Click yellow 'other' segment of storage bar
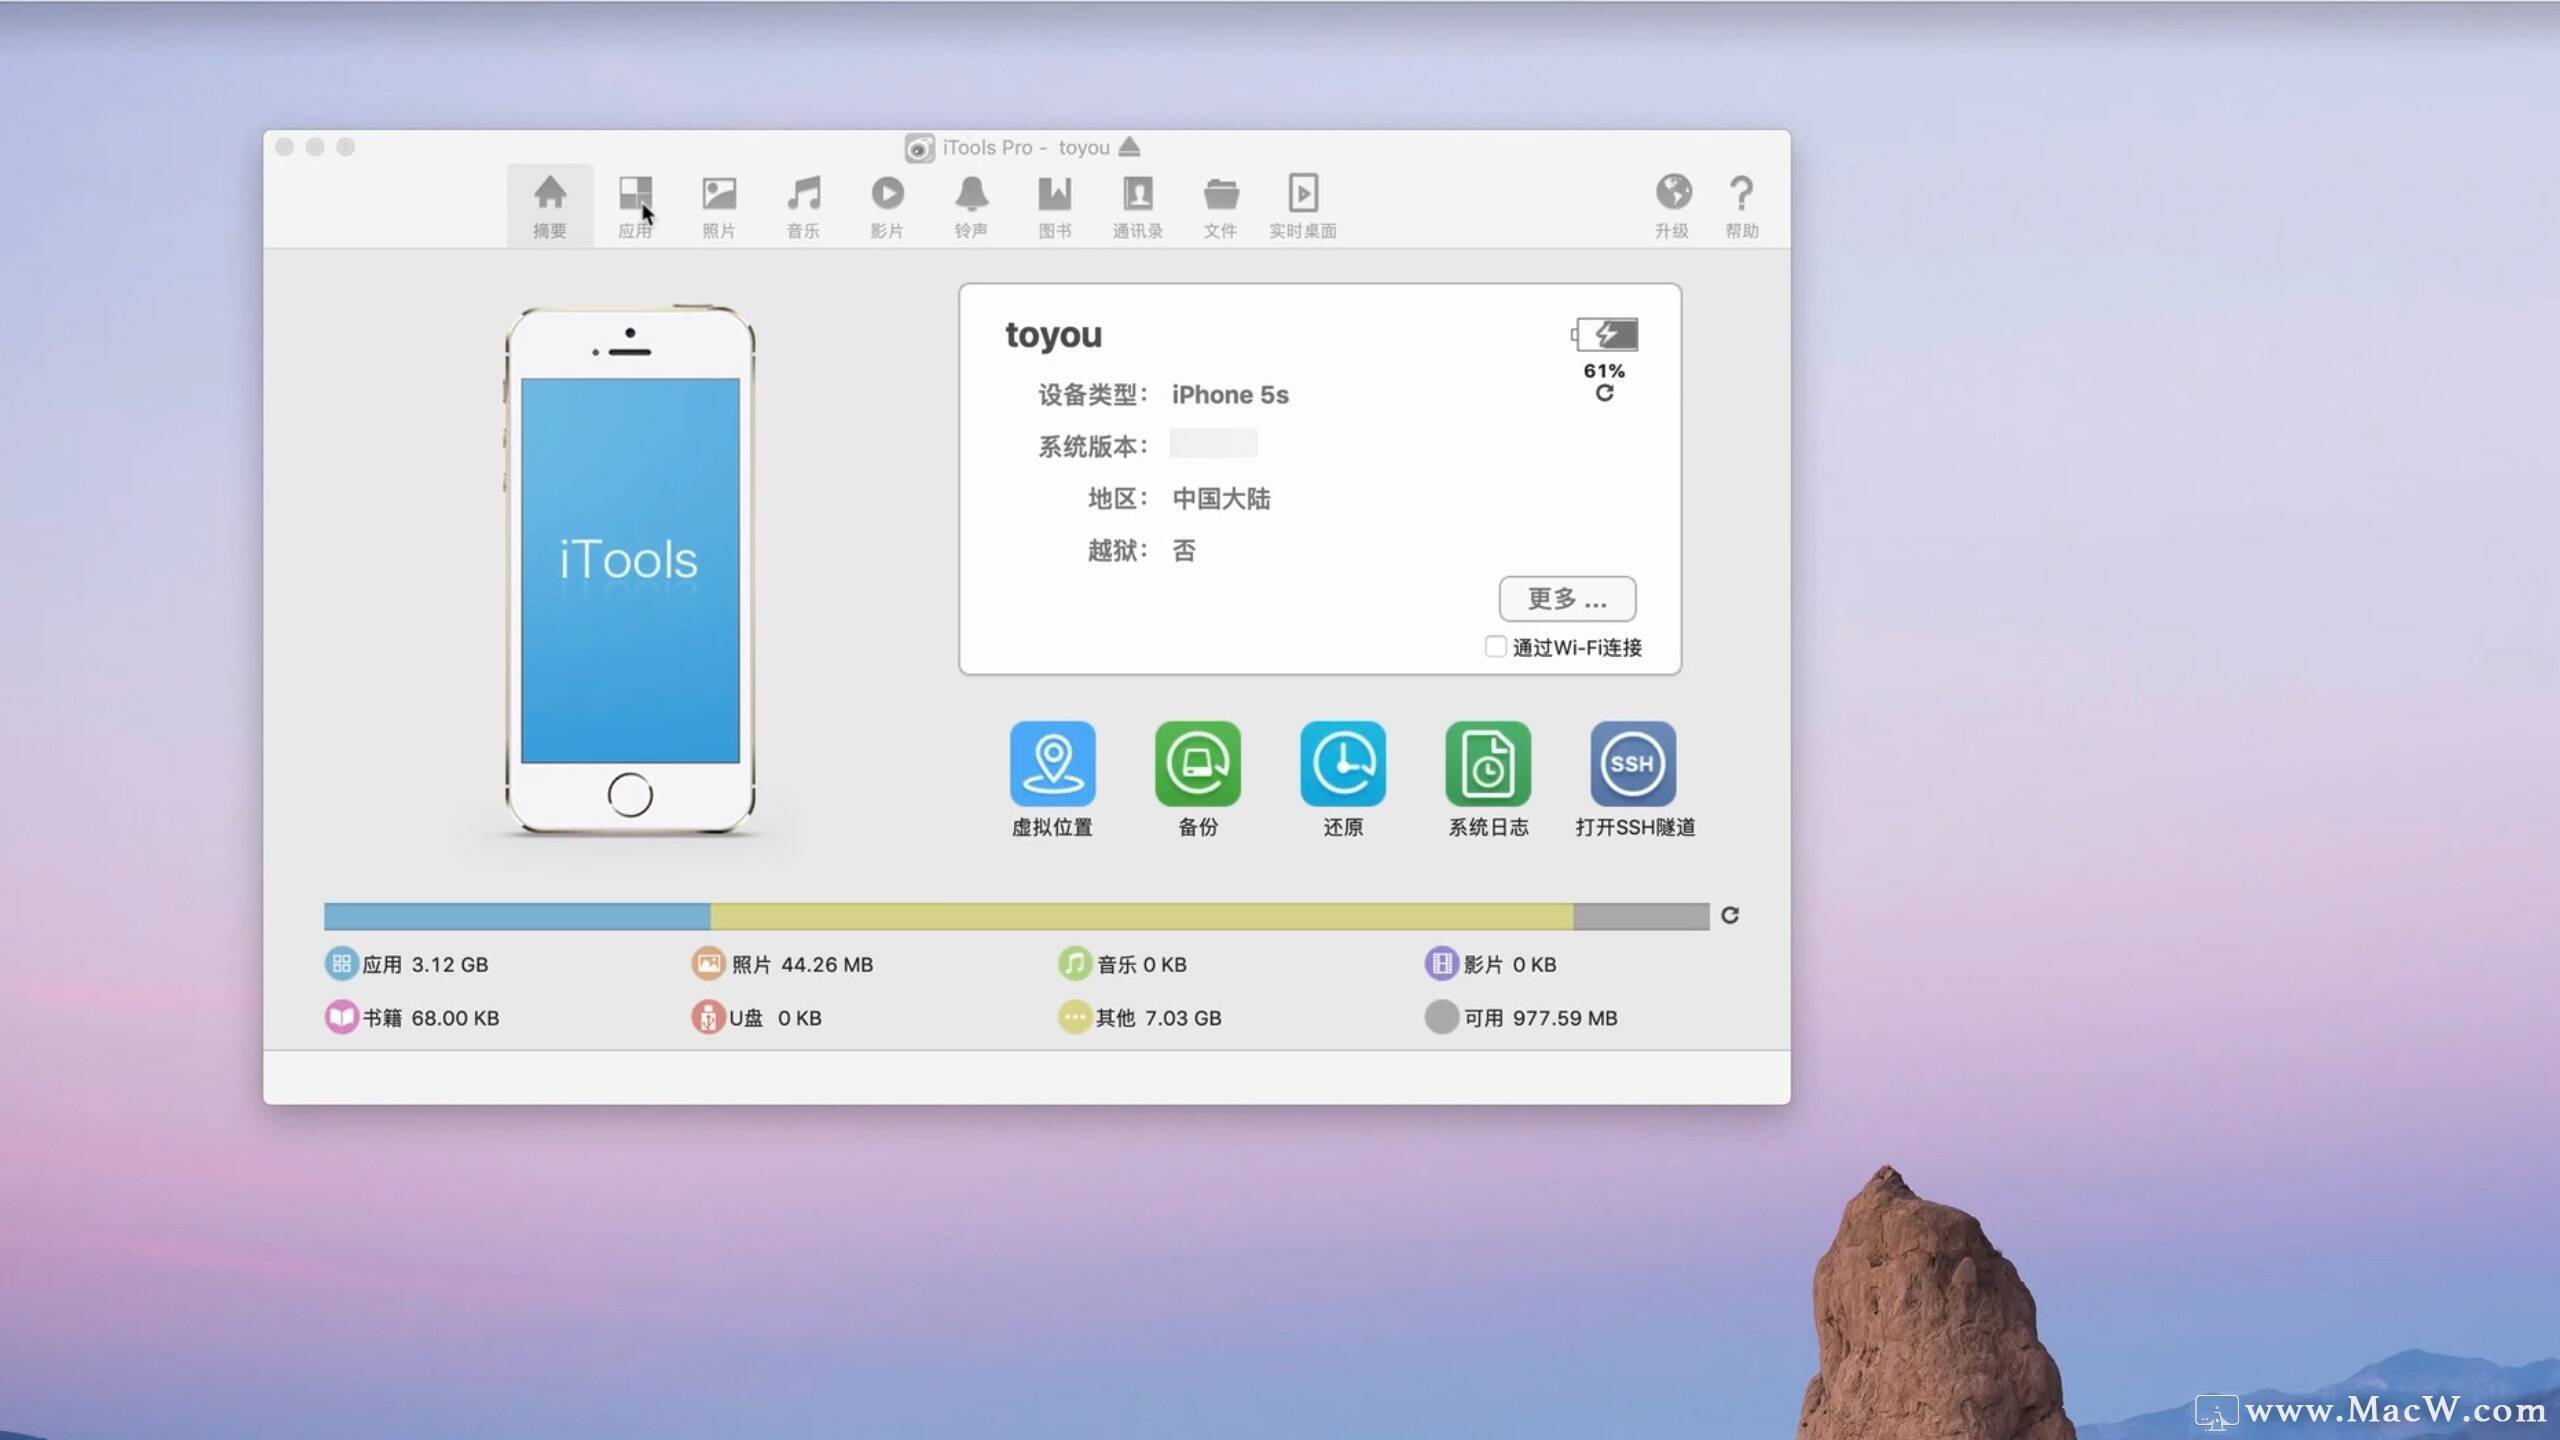The image size is (2560, 1440). (x=1142, y=916)
